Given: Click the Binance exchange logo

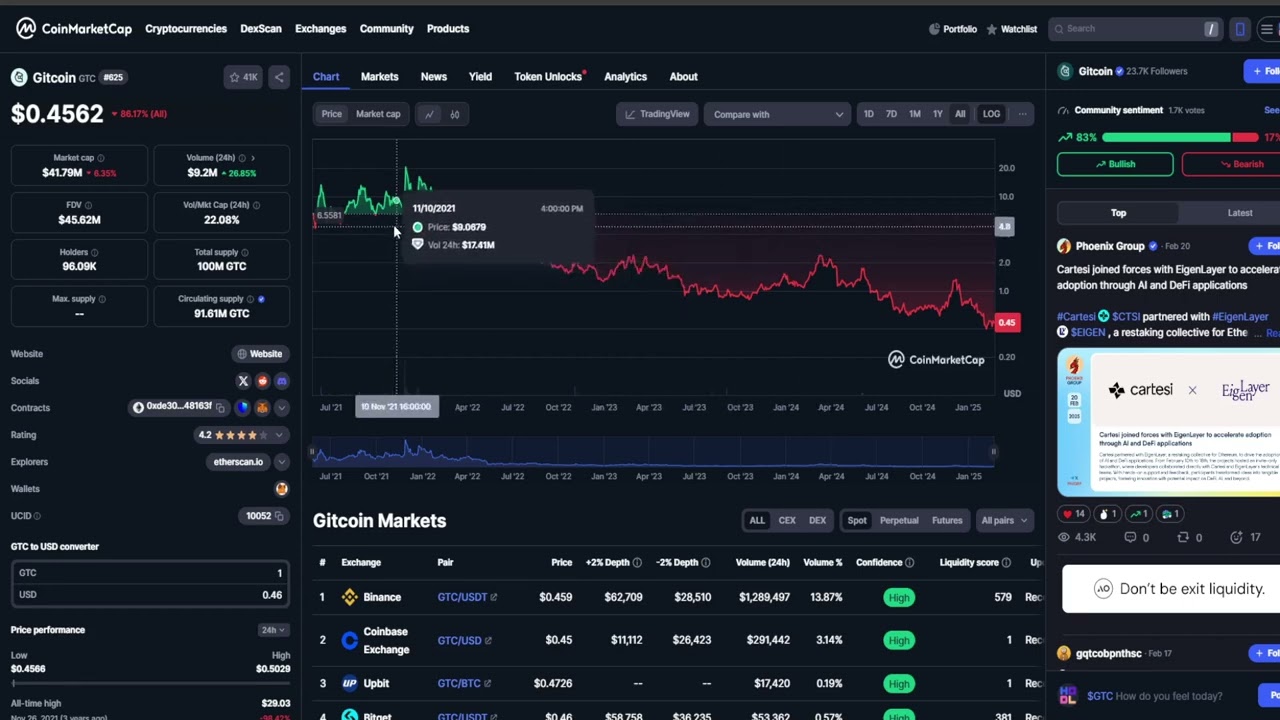Looking at the screenshot, I should pyautogui.click(x=349, y=597).
